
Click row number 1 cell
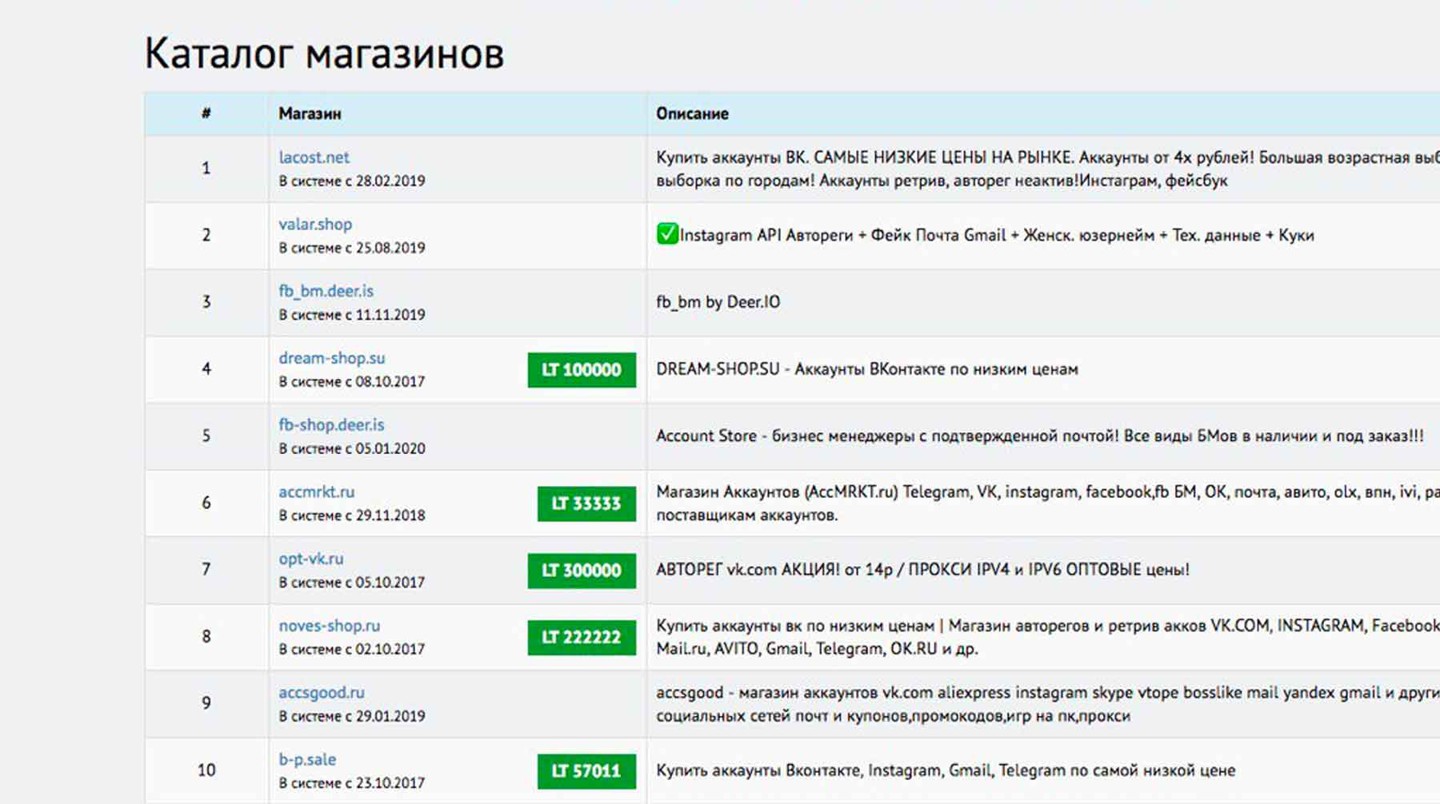coord(206,169)
